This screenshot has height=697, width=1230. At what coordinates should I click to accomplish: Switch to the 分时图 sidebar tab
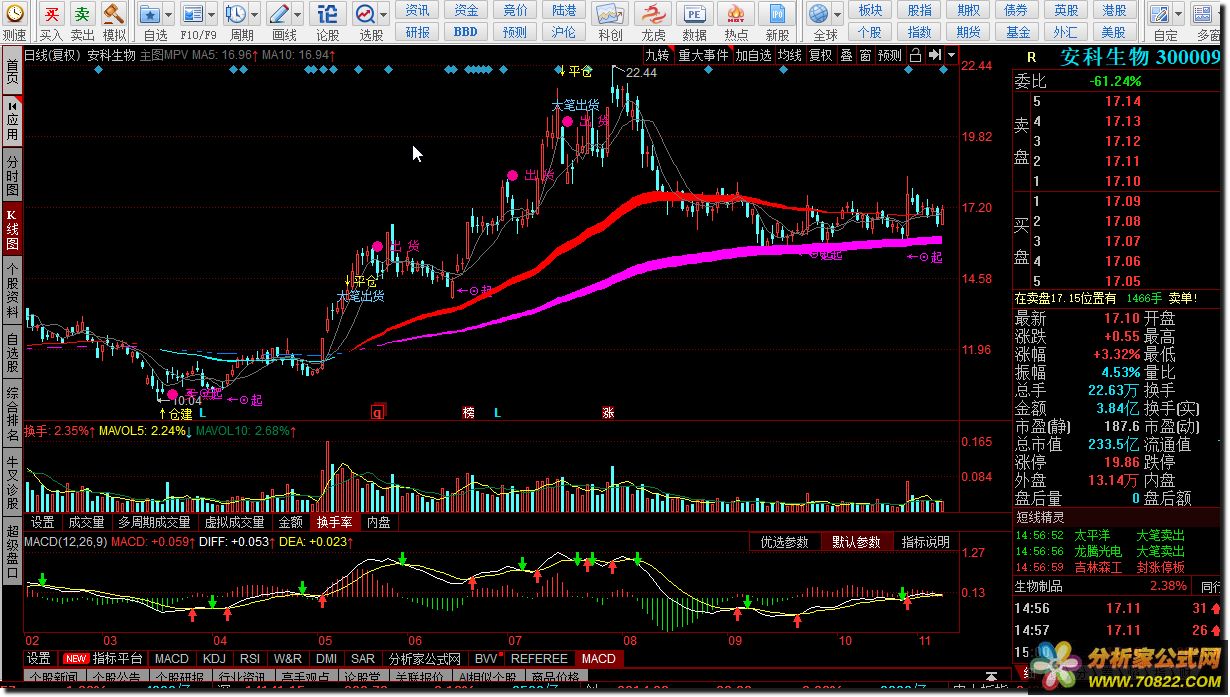pyautogui.click(x=12, y=175)
